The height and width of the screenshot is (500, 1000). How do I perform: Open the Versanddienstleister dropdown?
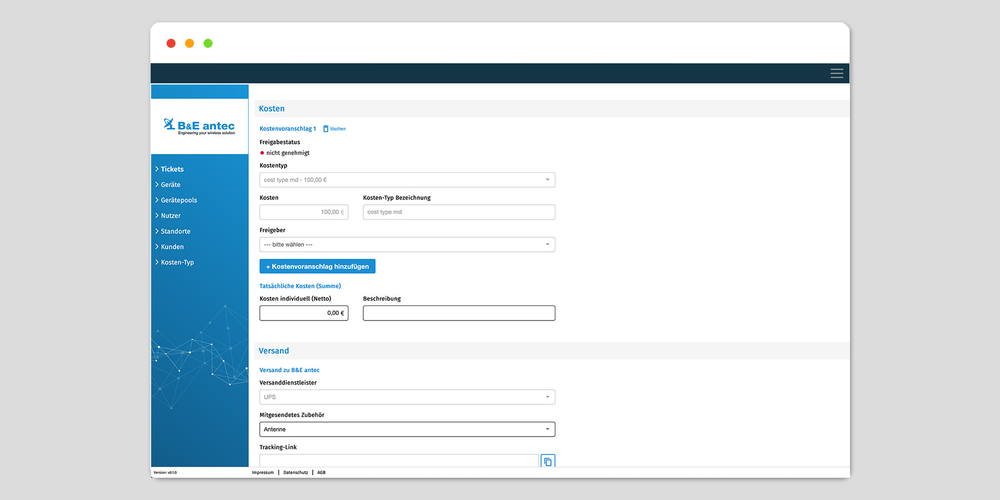click(407, 397)
